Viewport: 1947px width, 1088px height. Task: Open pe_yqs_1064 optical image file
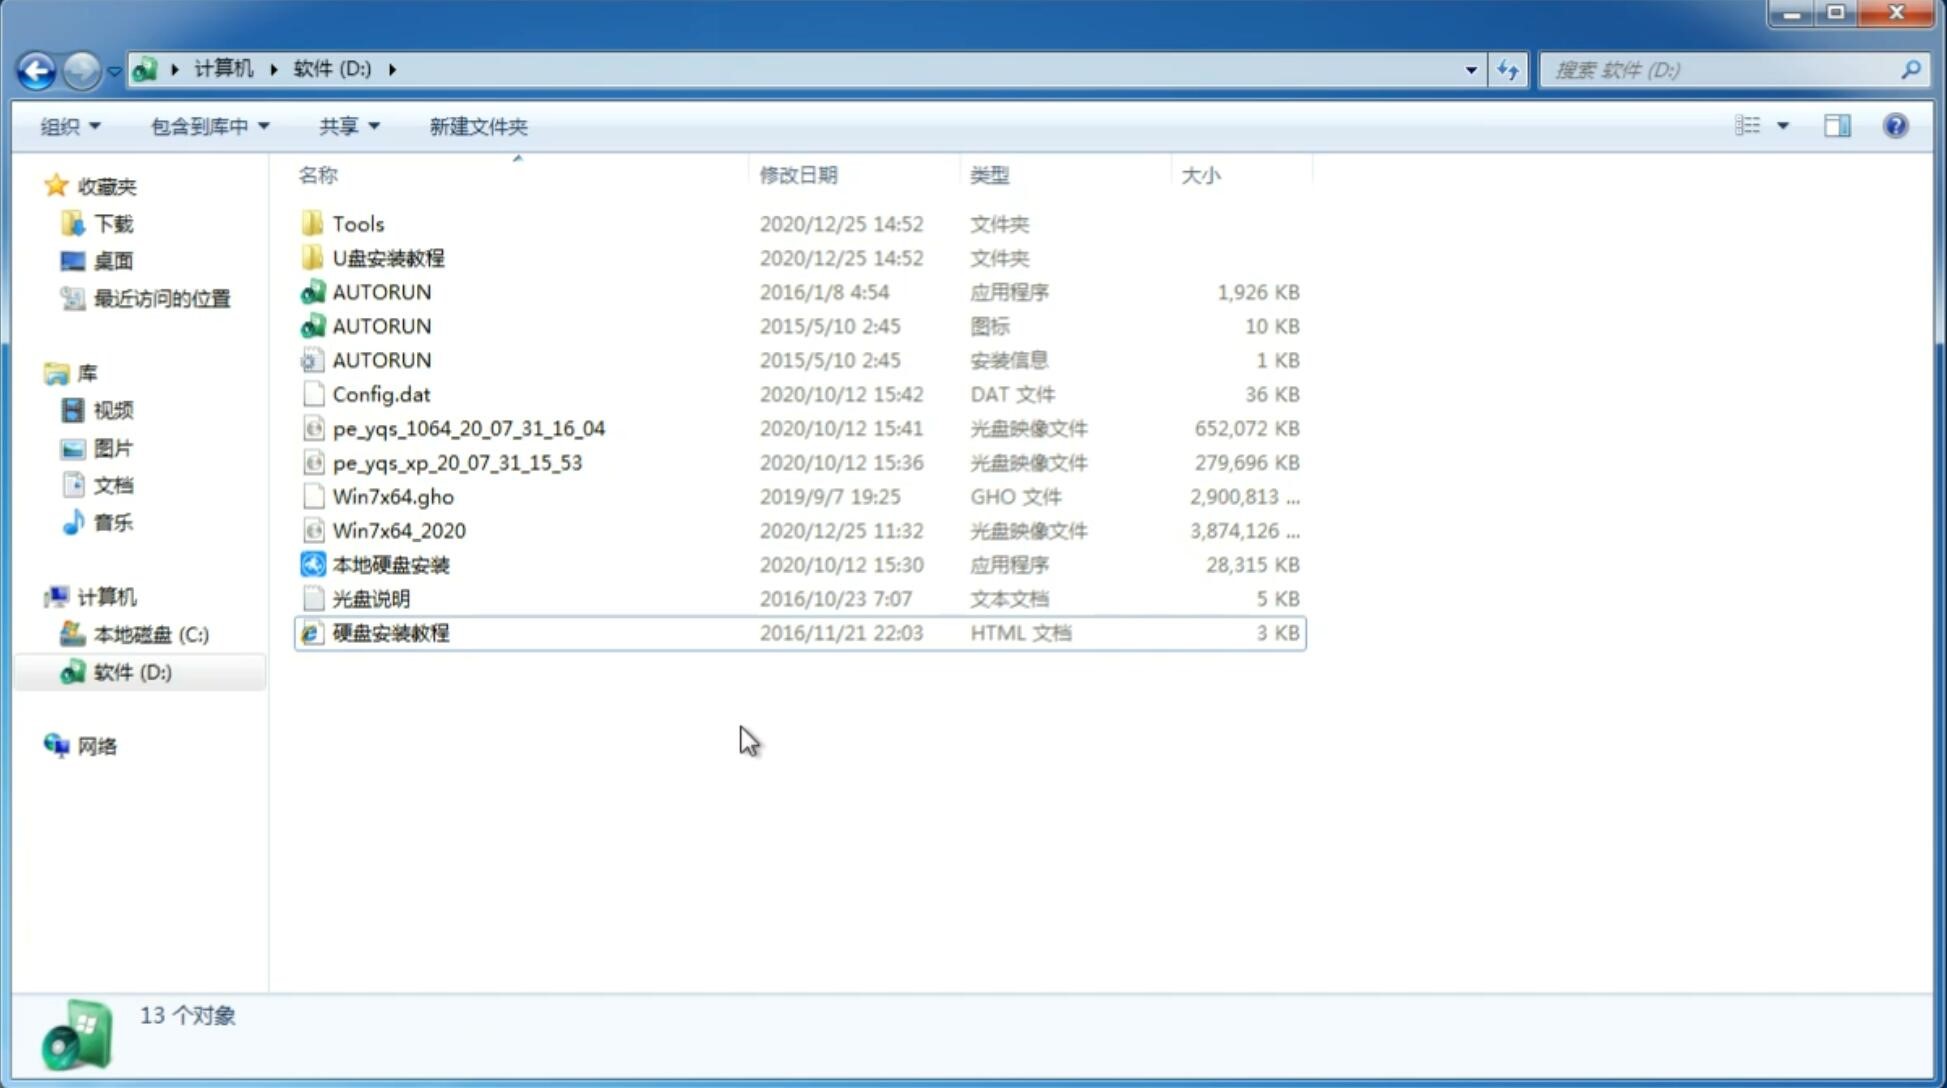point(468,428)
